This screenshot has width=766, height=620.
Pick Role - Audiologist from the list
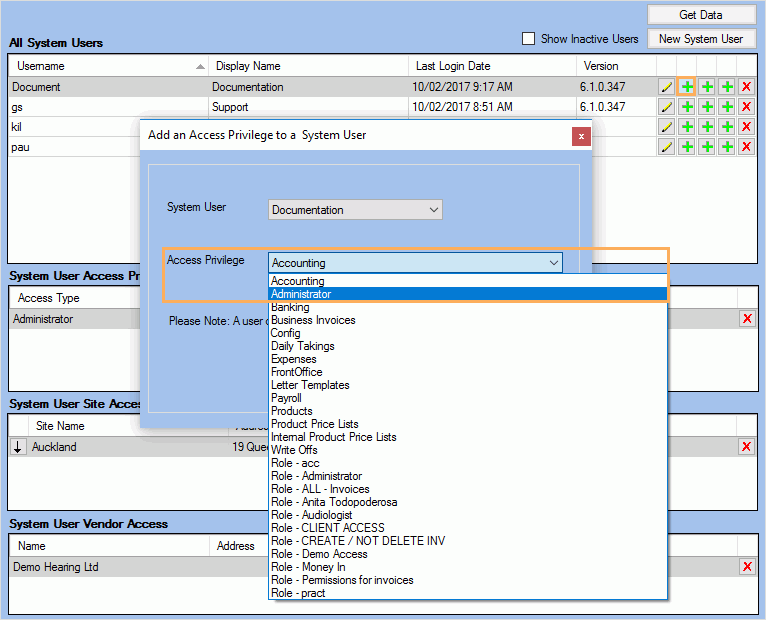pyautogui.click(x=311, y=515)
